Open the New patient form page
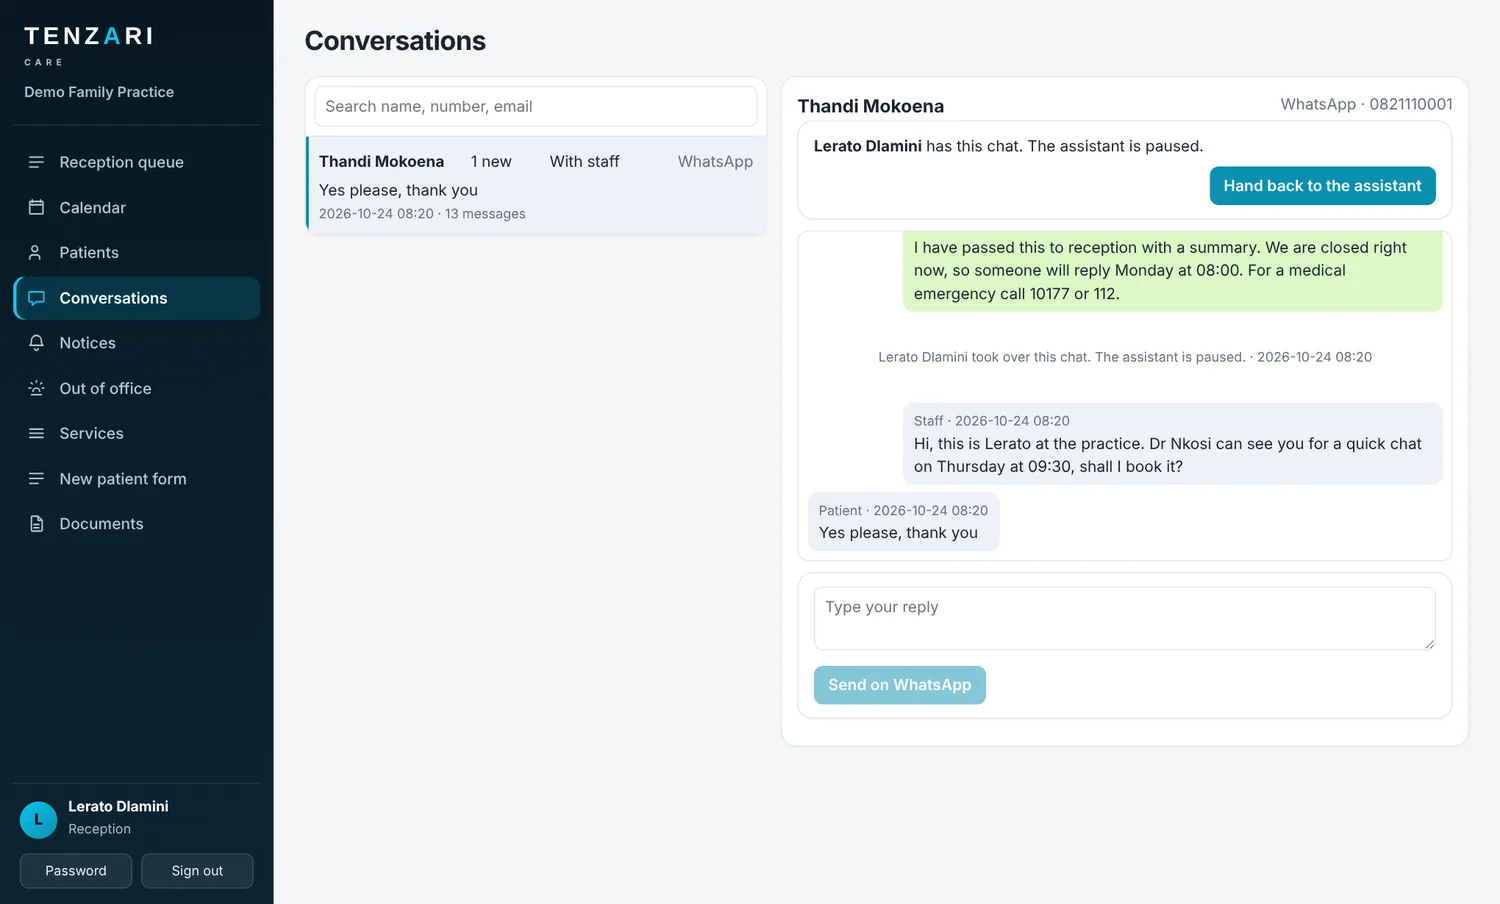The height and width of the screenshot is (904, 1500). point(137,479)
